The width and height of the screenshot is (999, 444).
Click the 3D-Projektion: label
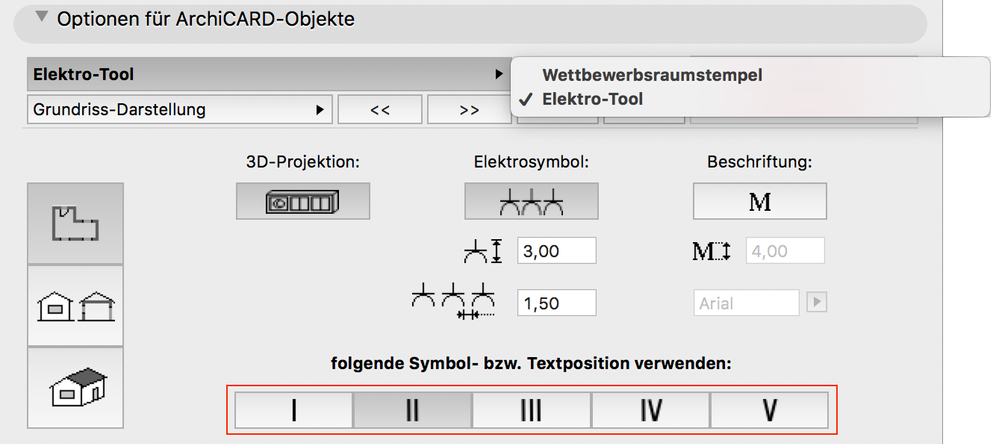coord(303,162)
